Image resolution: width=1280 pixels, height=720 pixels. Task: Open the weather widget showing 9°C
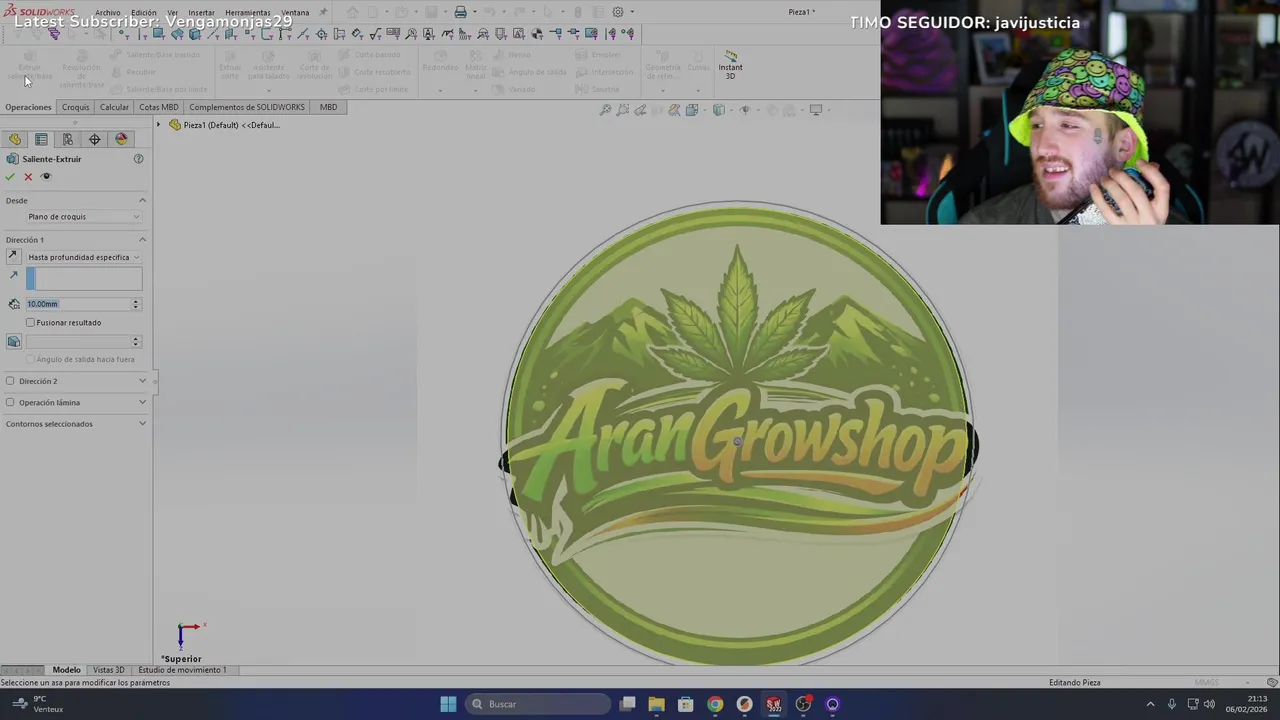click(x=37, y=704)
